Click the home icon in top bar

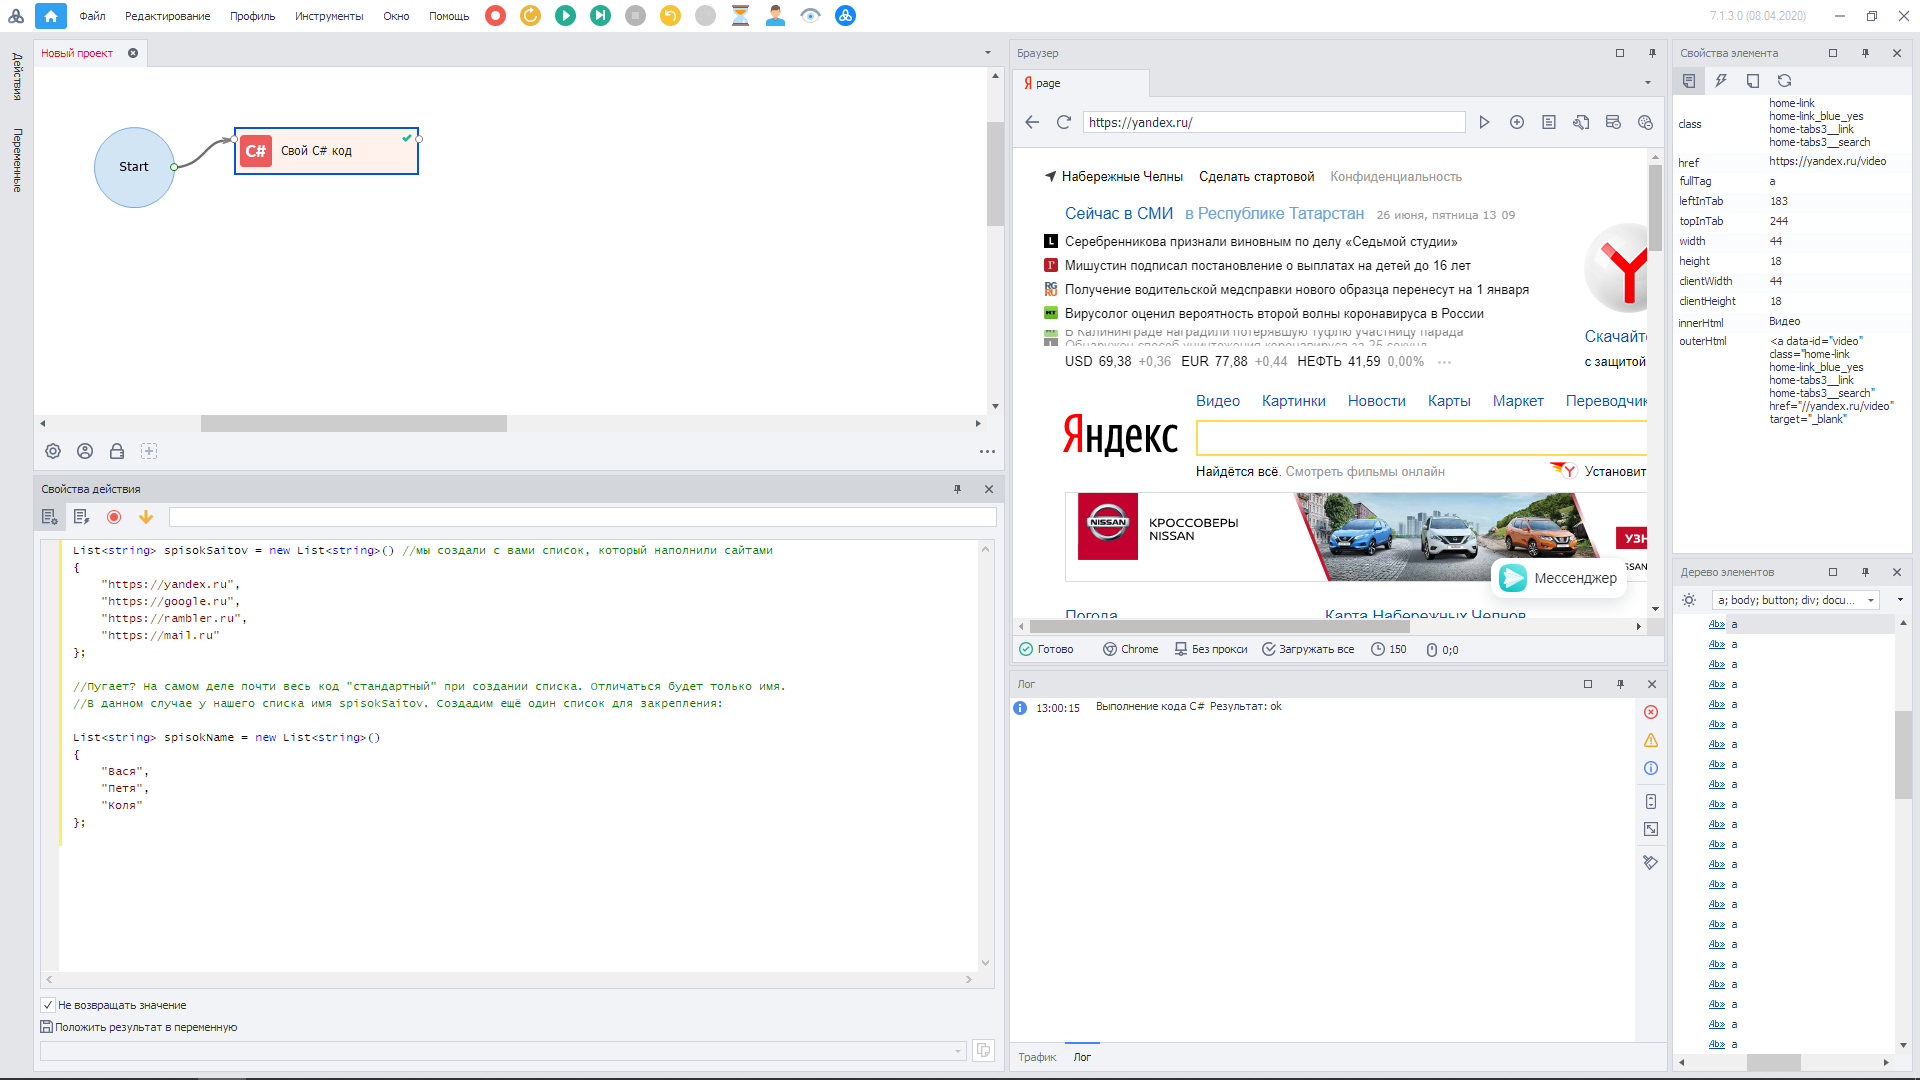(x=51, y=16)
